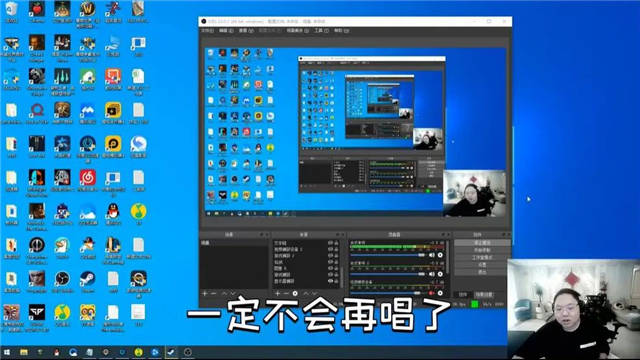Image resolution: width=640 pixels, height=360 pixels.
Task: Unmute the red muted speaker in mixer
Action: point(431,293)
